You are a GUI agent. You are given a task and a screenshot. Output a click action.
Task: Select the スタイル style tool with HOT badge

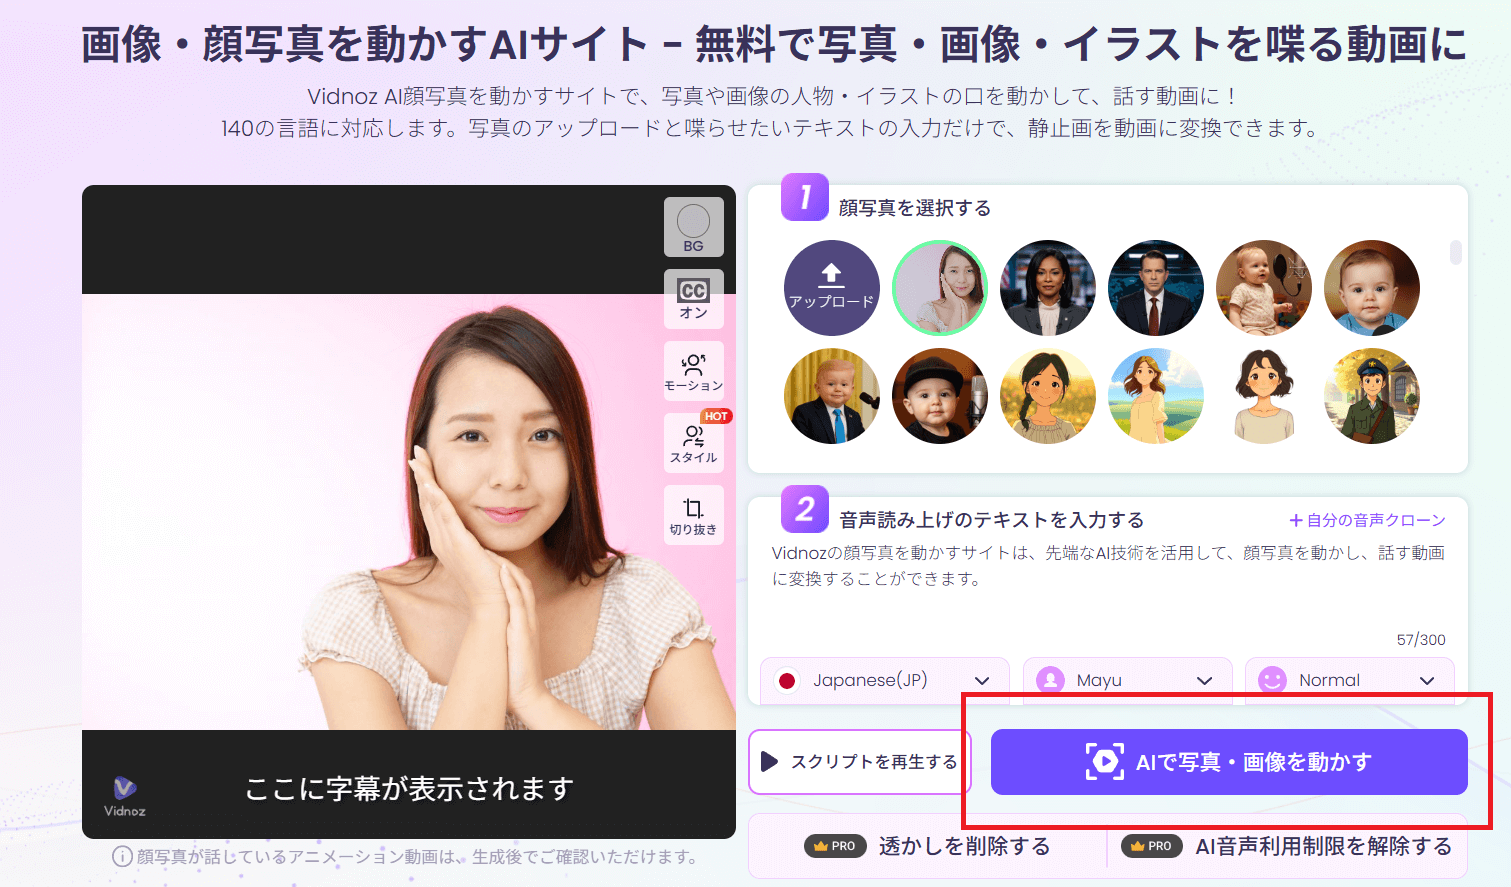coord(693,442)
